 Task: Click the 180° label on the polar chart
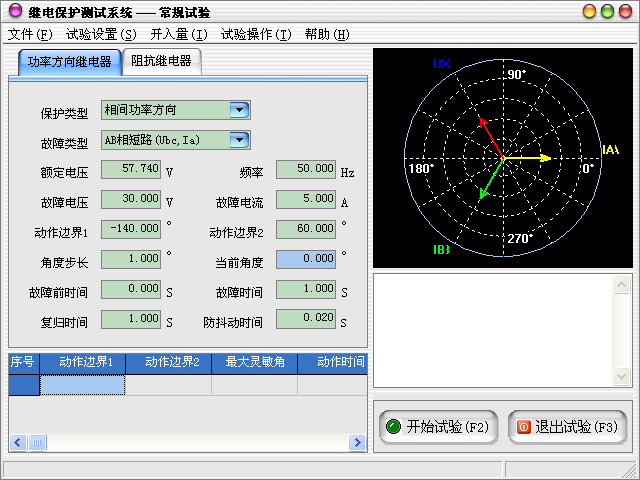click(x=421, y=168)
